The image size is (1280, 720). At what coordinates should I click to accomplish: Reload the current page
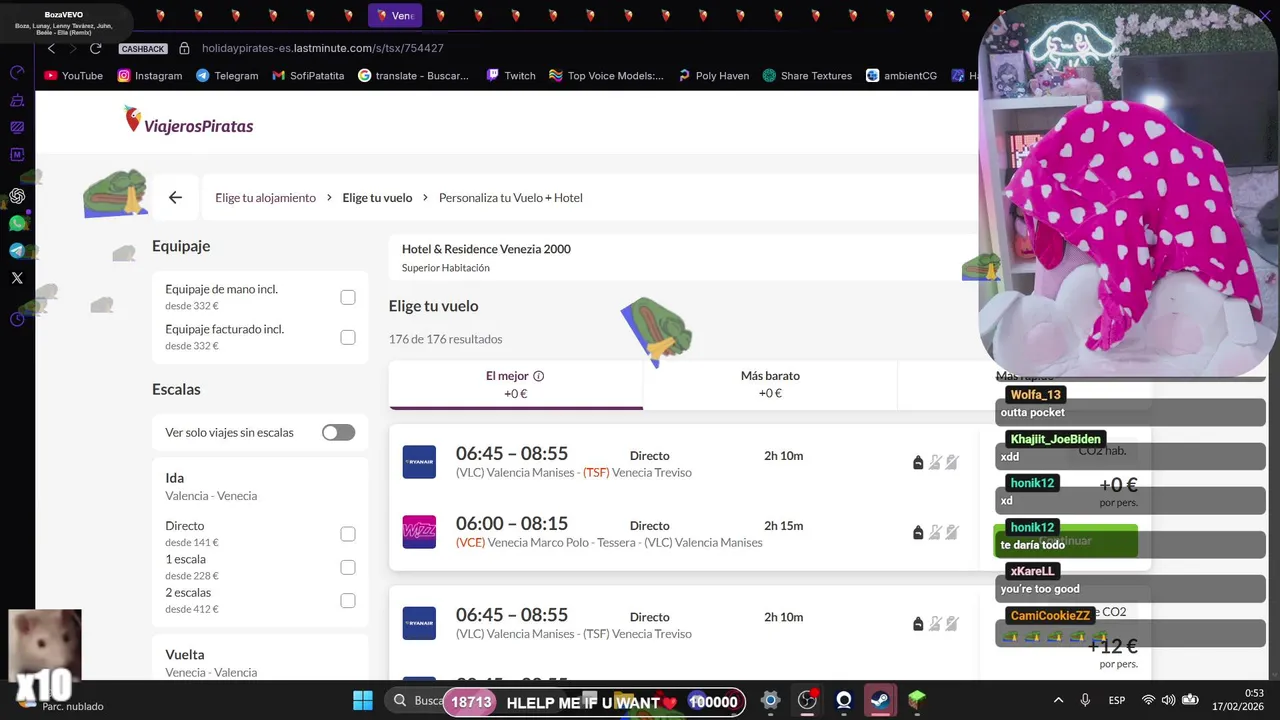[96, 48]
